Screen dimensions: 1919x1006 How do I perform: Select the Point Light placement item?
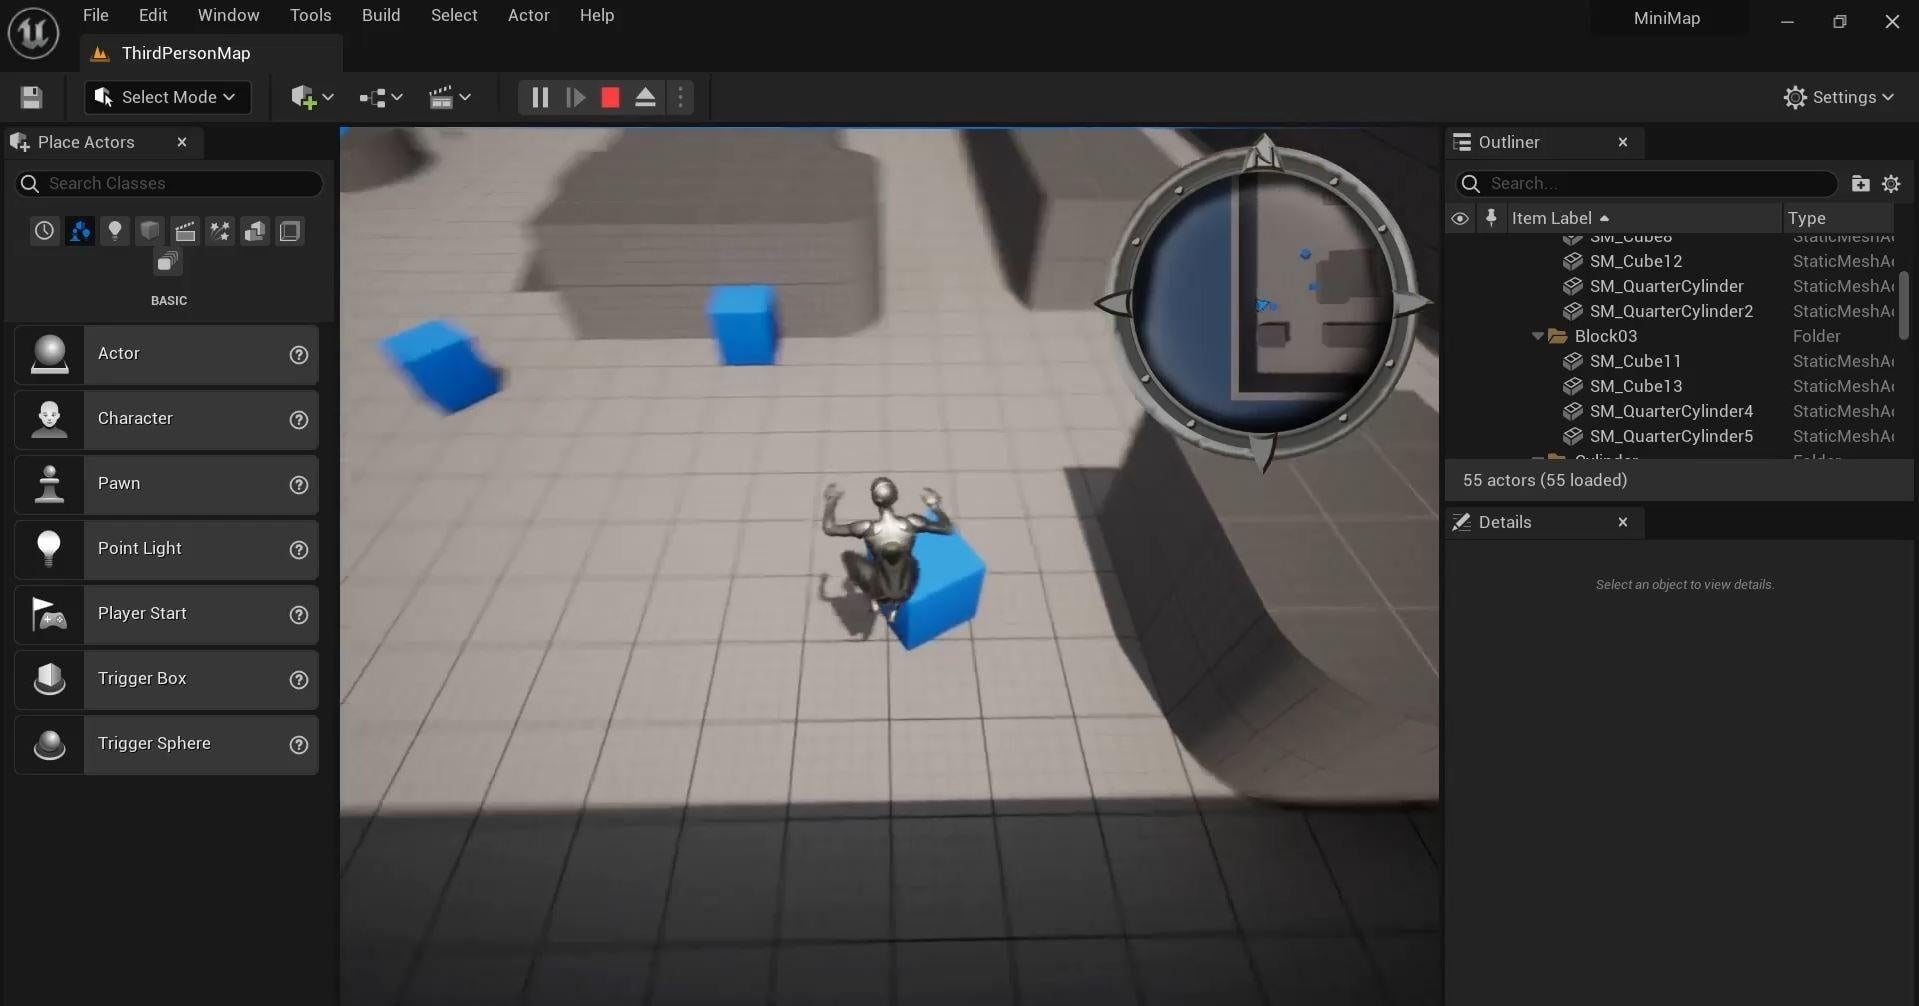click(x=166, y=549)
